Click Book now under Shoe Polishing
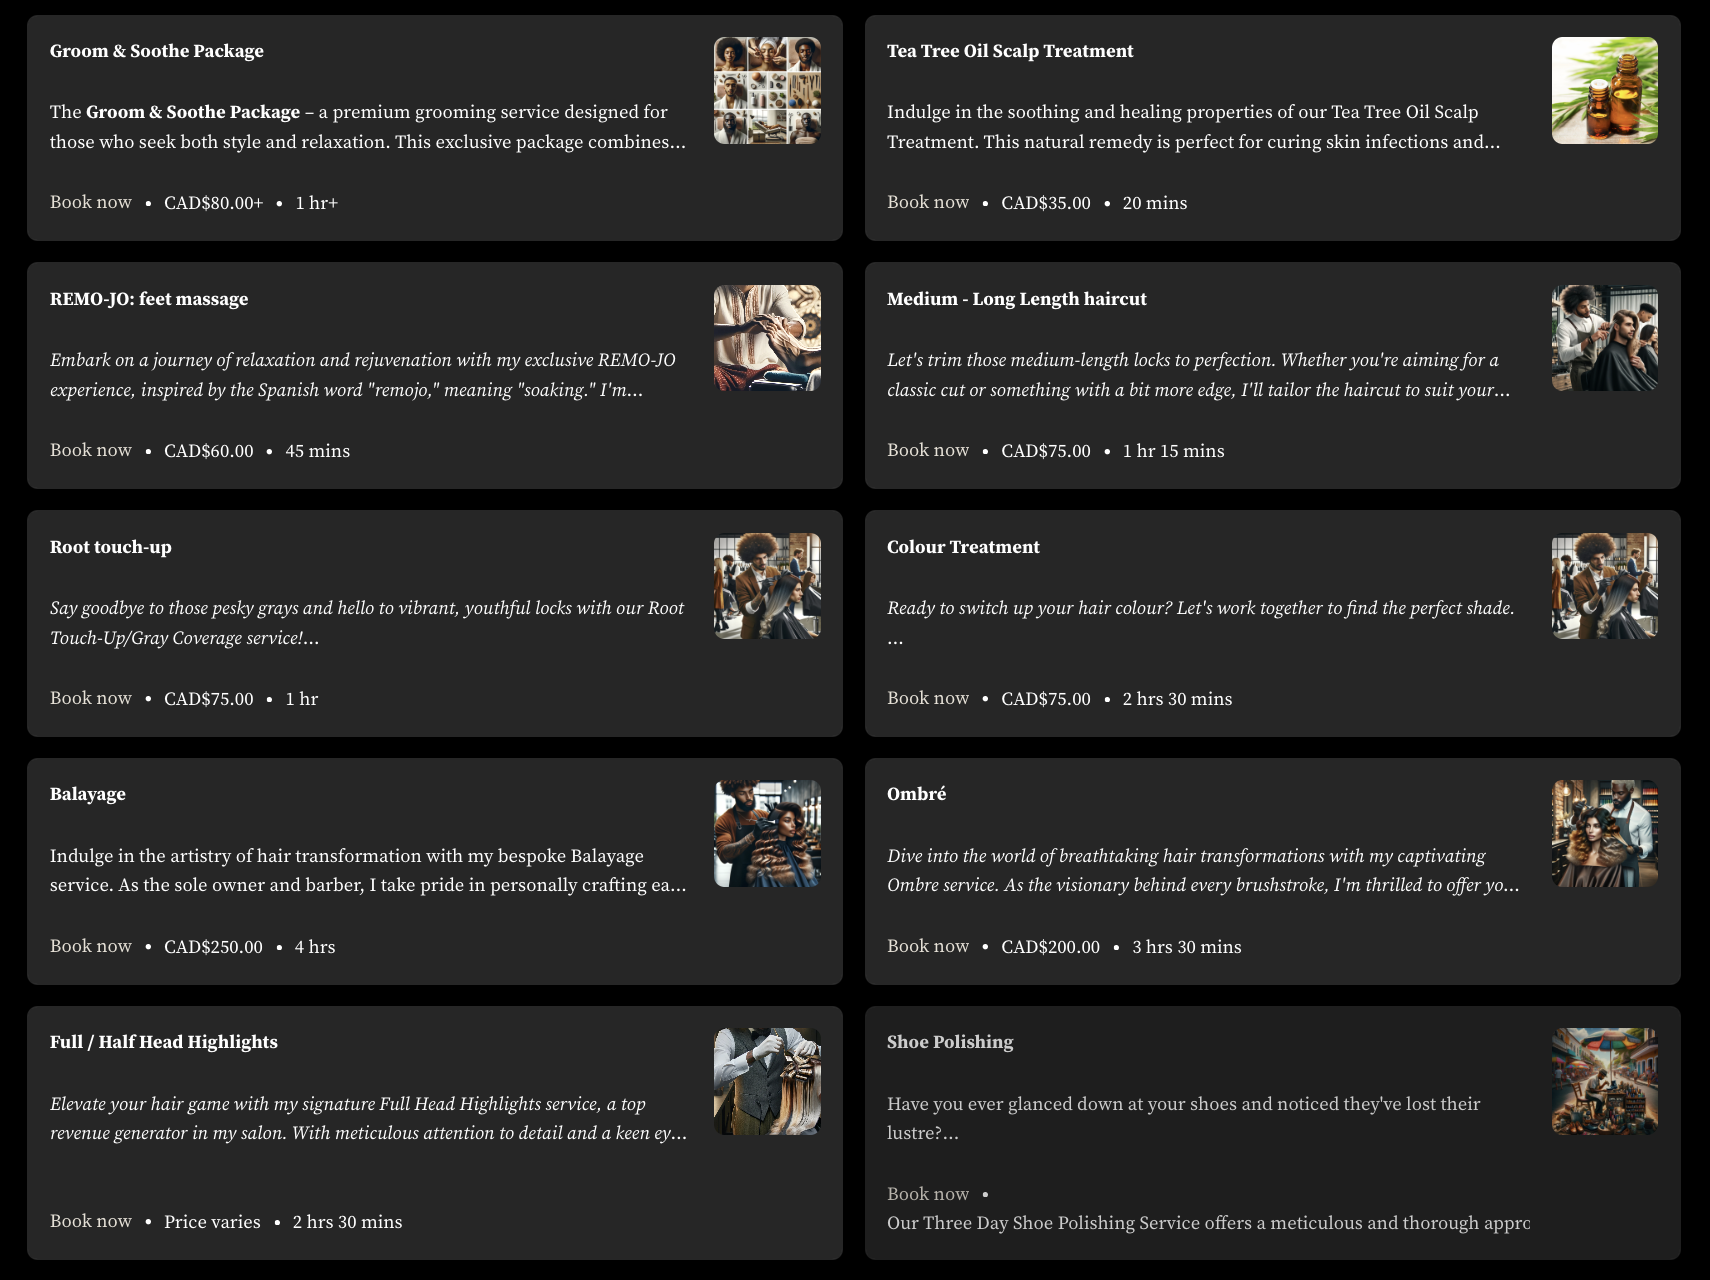The width and height of the screenshot is (1710, 1280). (x=928, y=1194)
